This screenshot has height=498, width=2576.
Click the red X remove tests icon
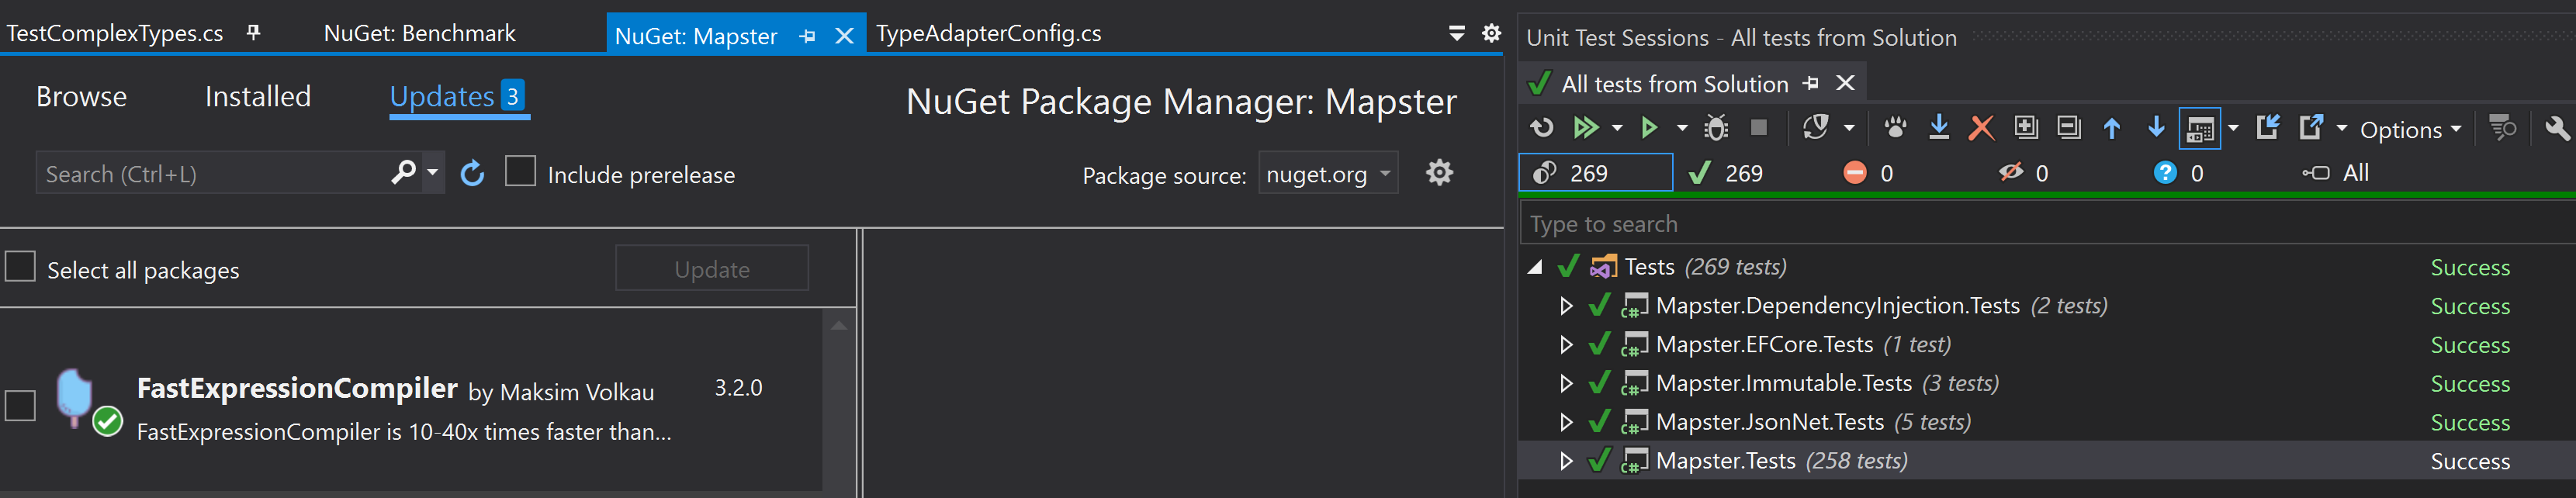(x=1980, y=128)
